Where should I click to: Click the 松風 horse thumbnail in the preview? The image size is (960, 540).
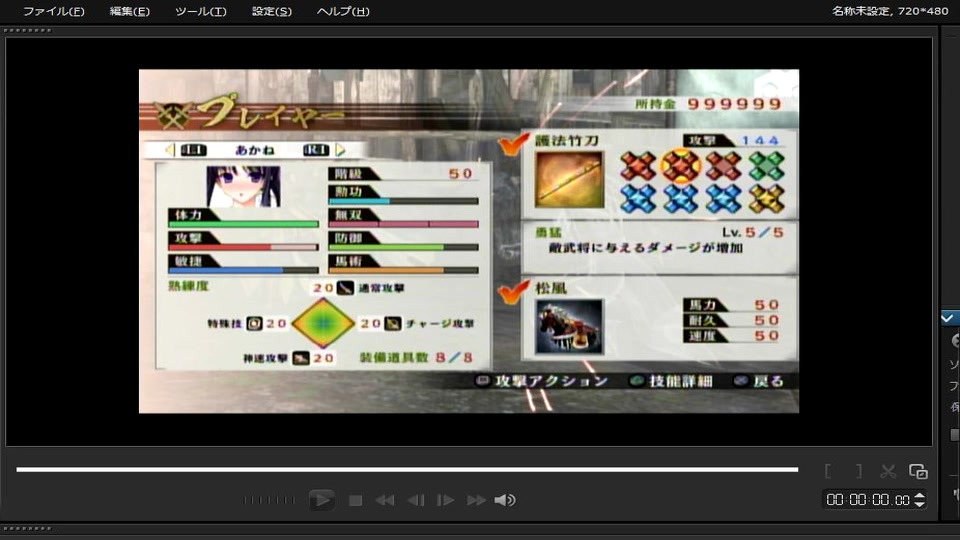tap(569, 327)
